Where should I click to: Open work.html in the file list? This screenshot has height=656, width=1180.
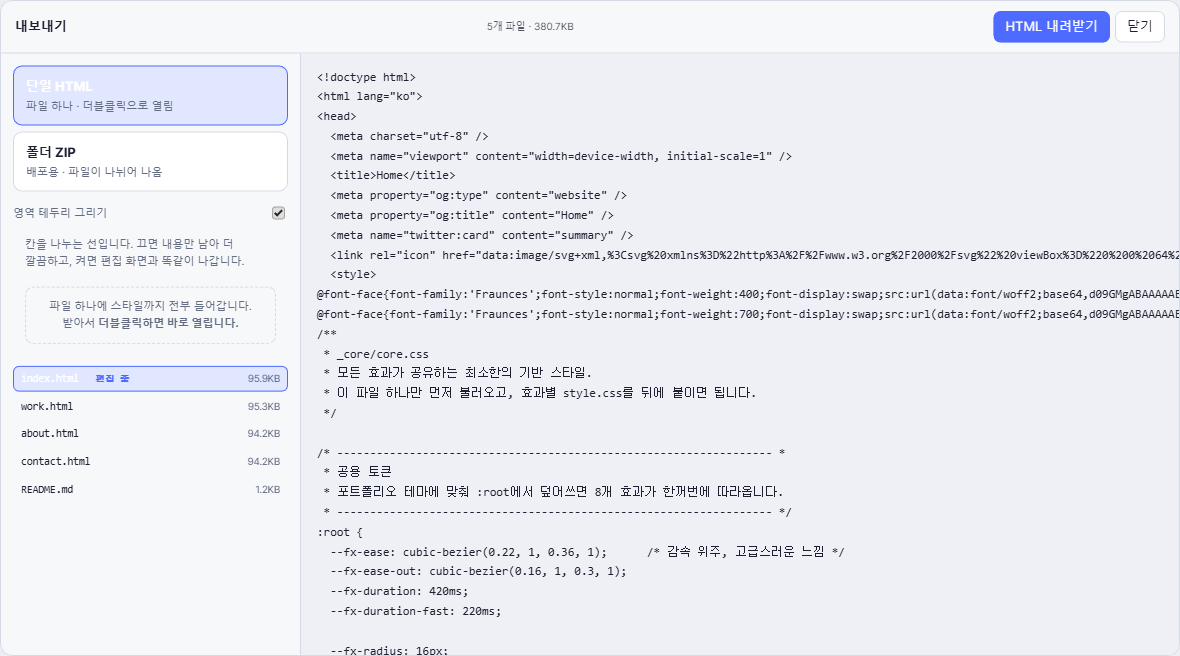point(151,406)
